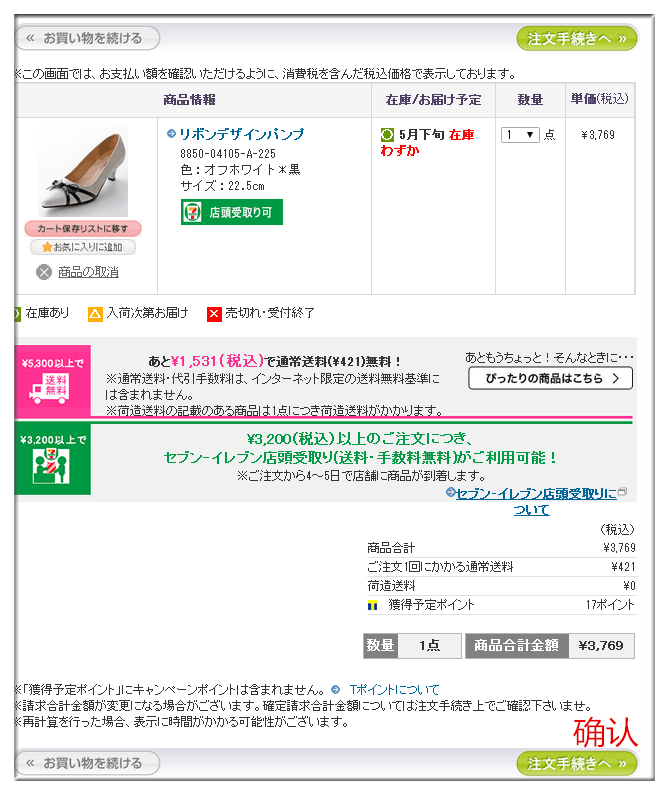The width and height of the screenshot is (669, 795).
Task: Click the bottom お買い物を続ける button
Action: tap(87, 763)
